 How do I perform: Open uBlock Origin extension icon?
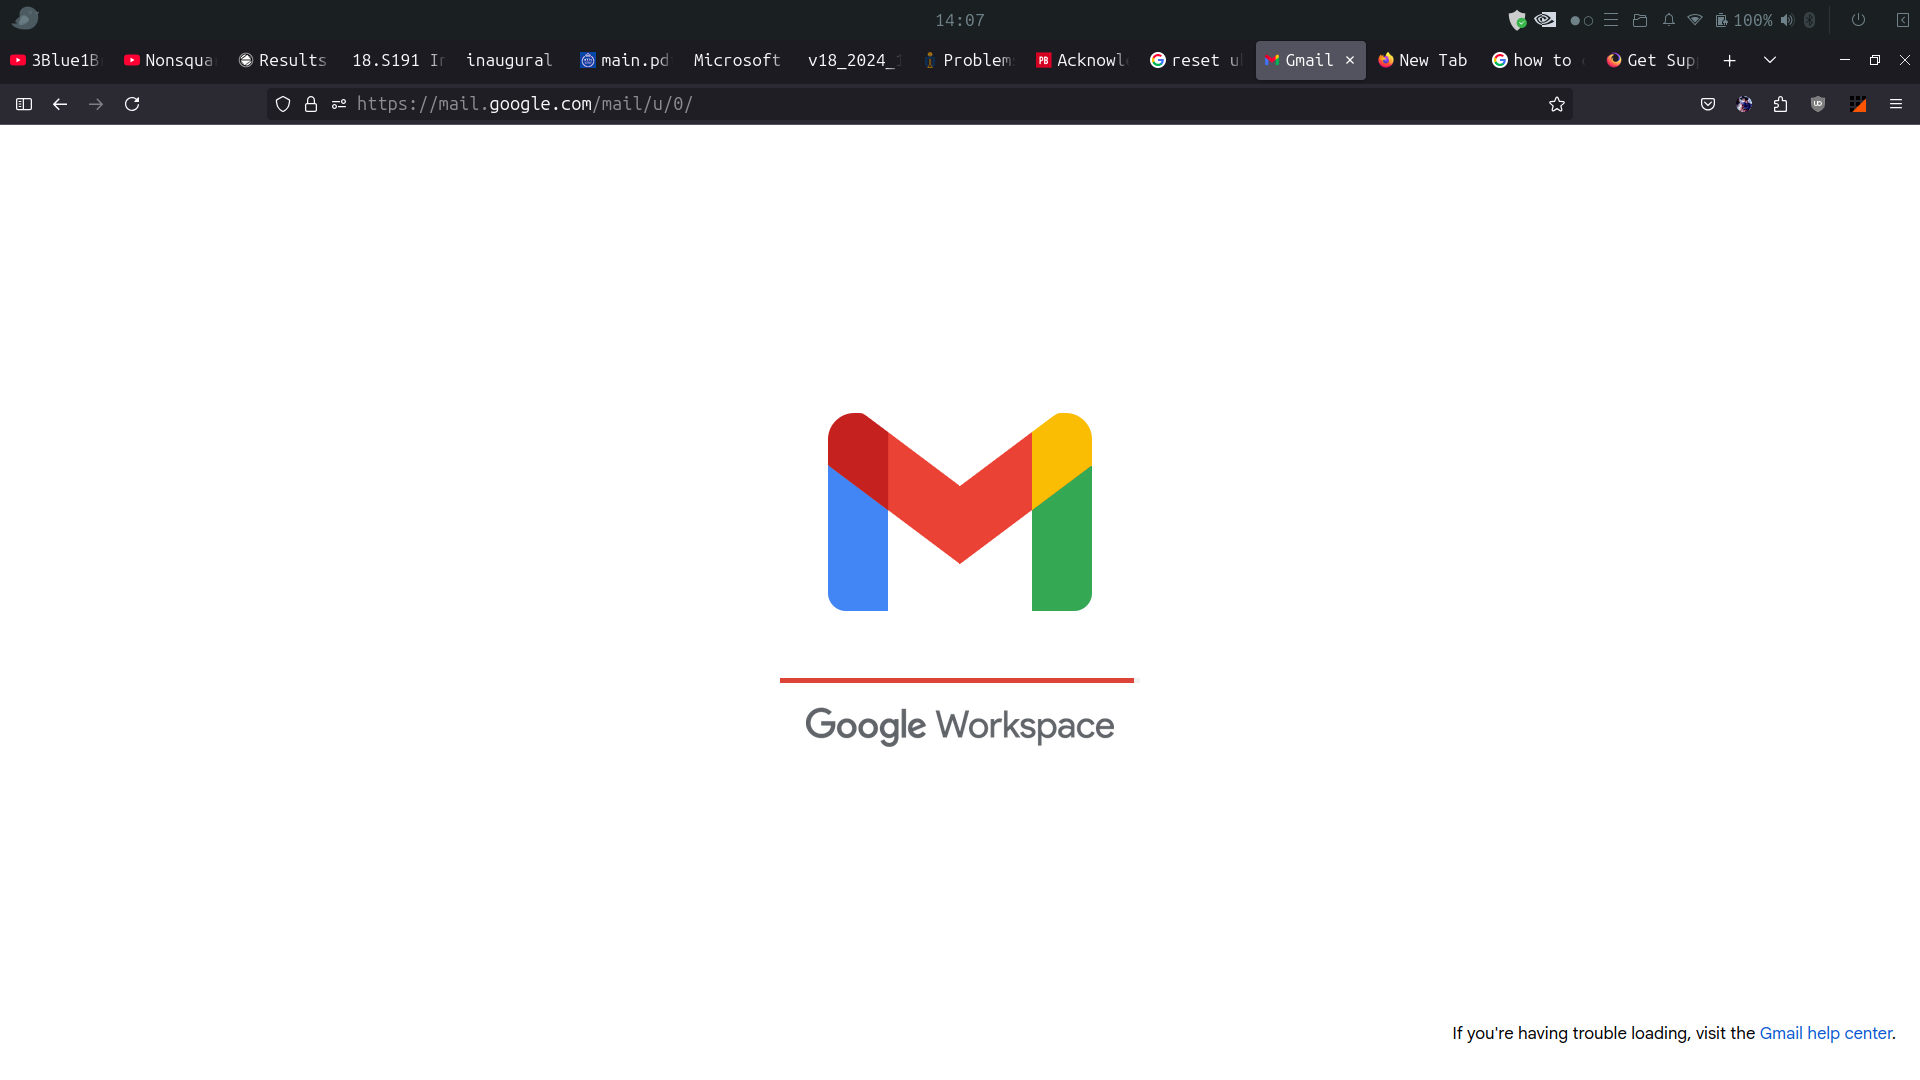point(1818,104)
